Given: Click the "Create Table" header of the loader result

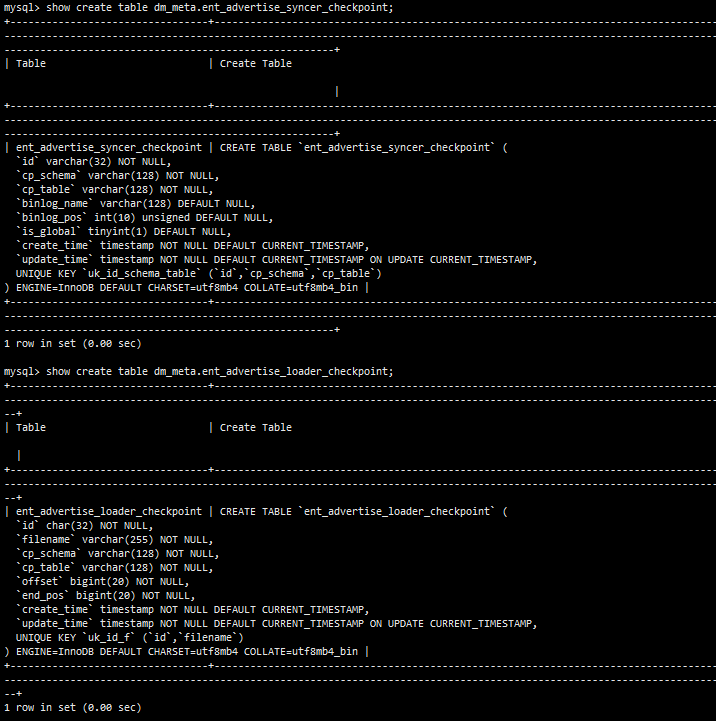Looking at the screenshot, I should click(256, 427).
